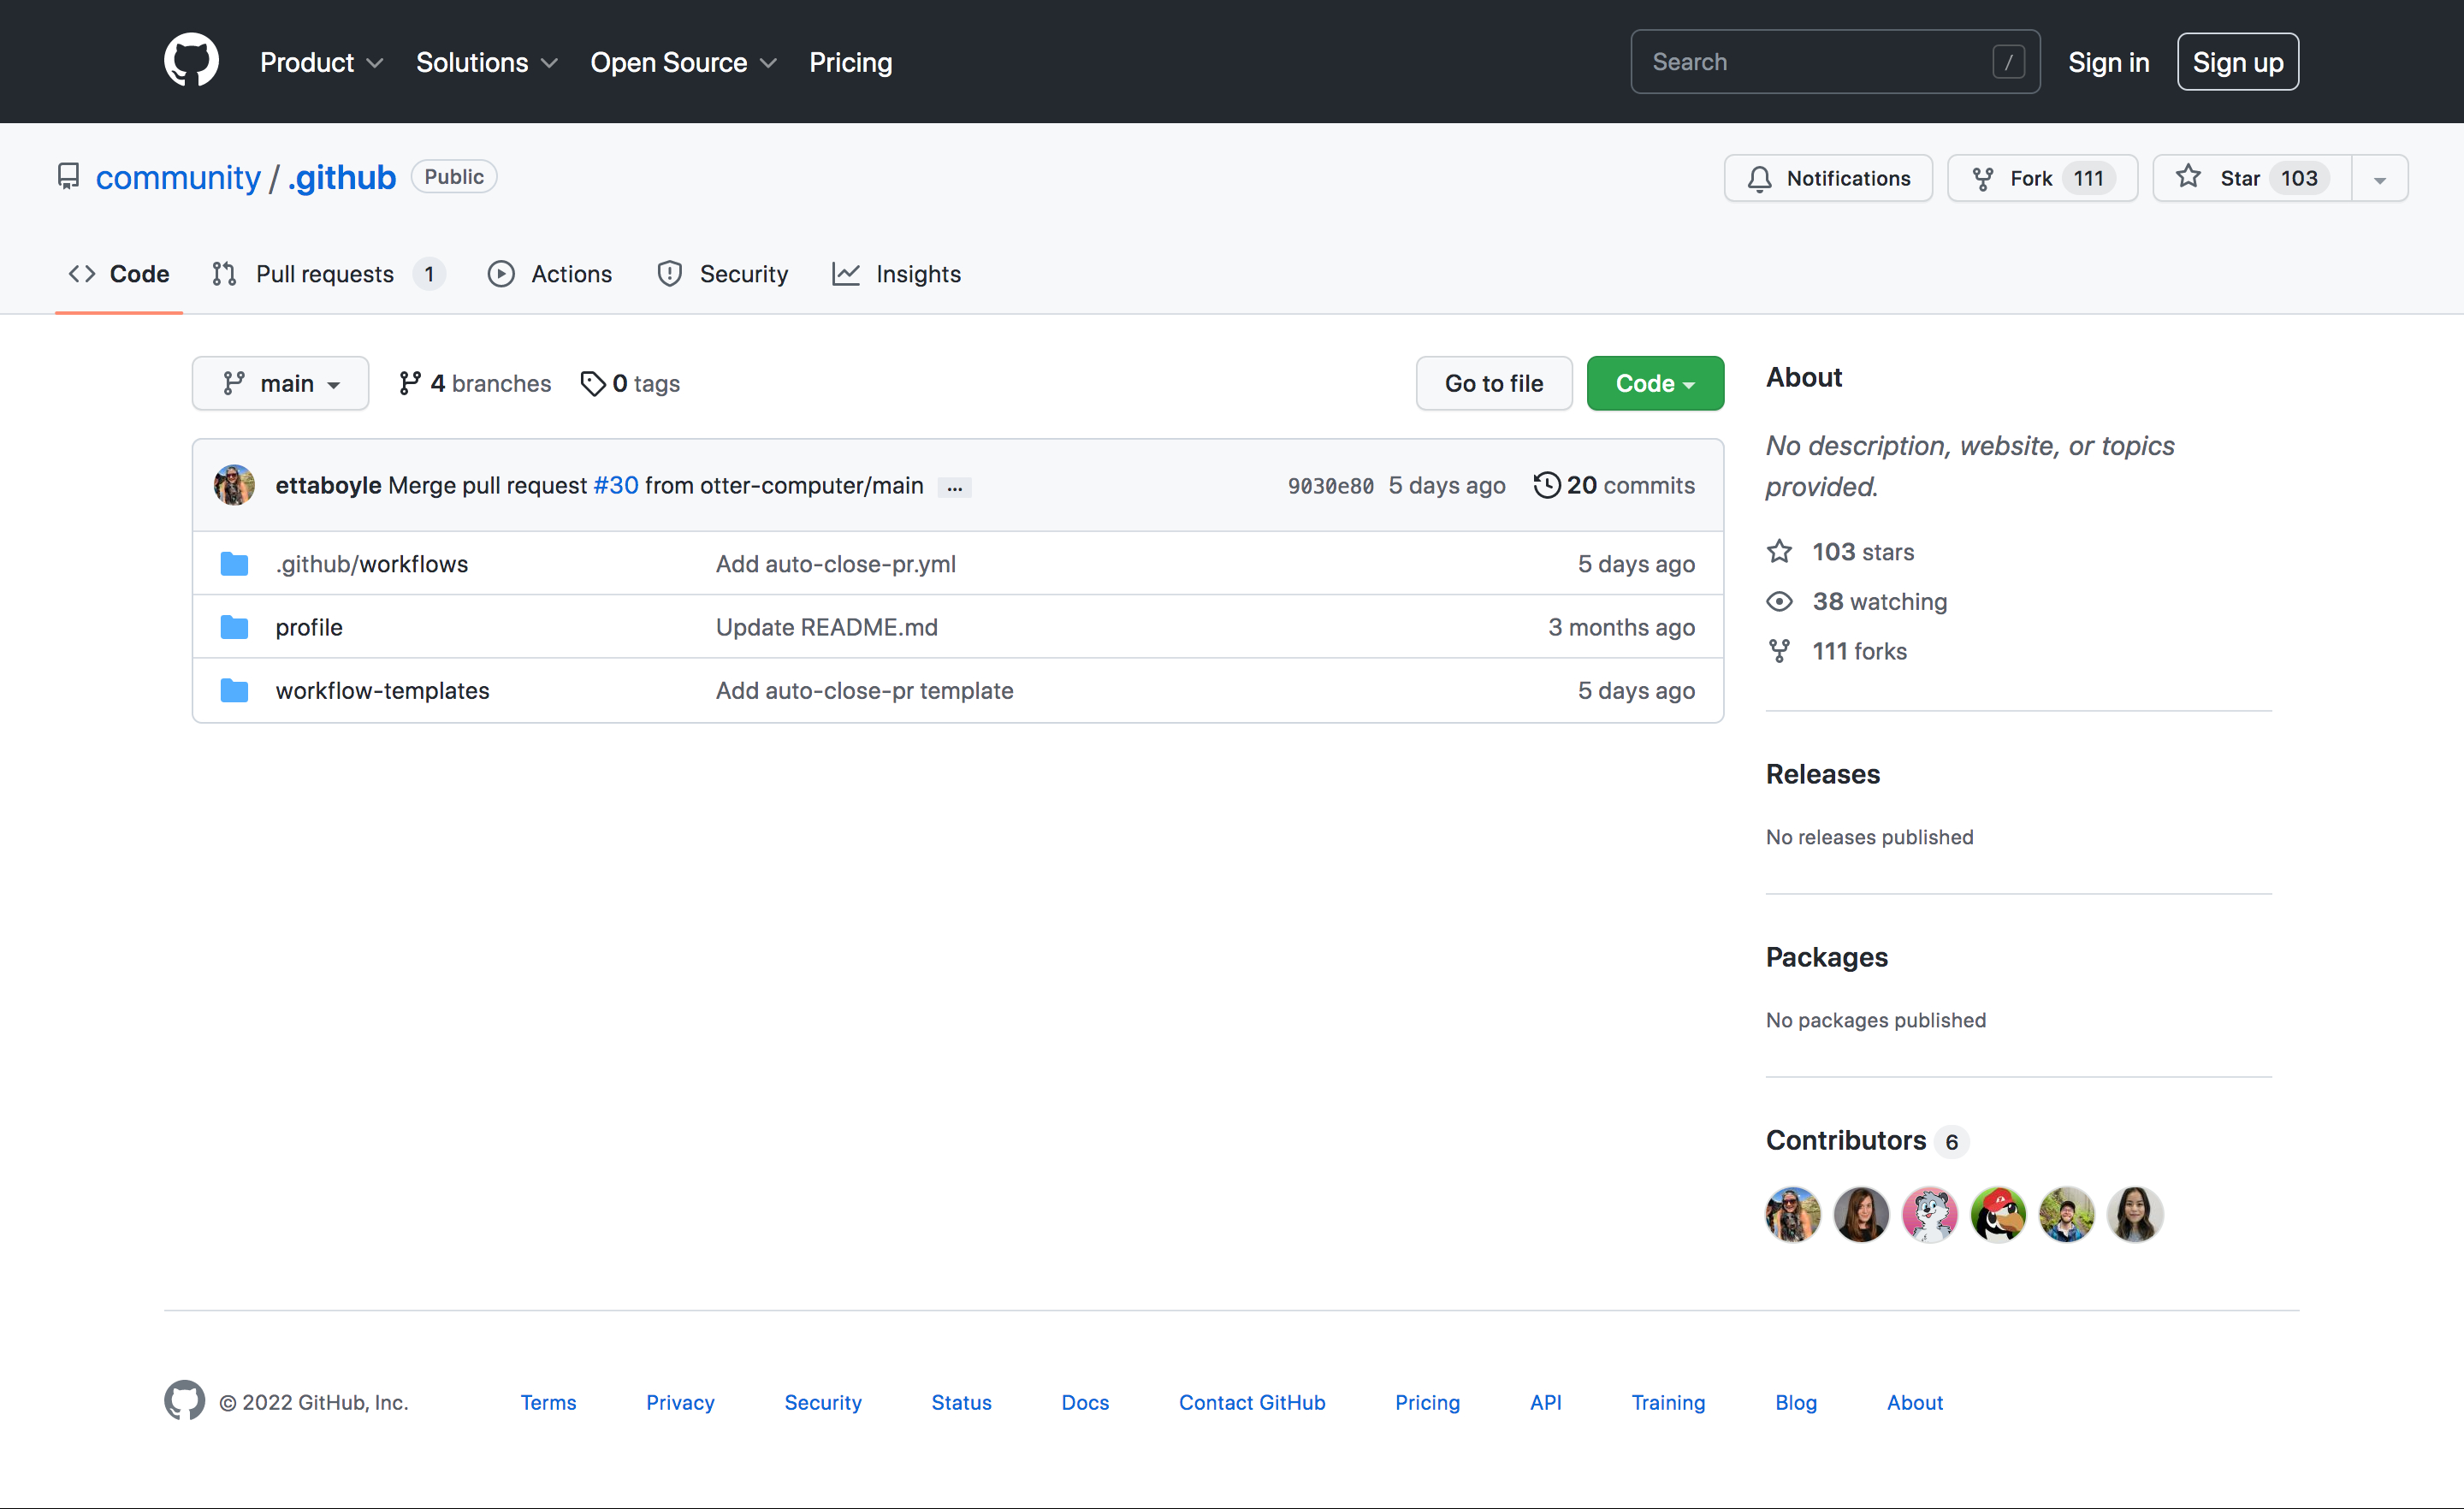Viewport: 2464px width, 1509px height.
Task: View the 103 stars link
Action: [1840, 552]
